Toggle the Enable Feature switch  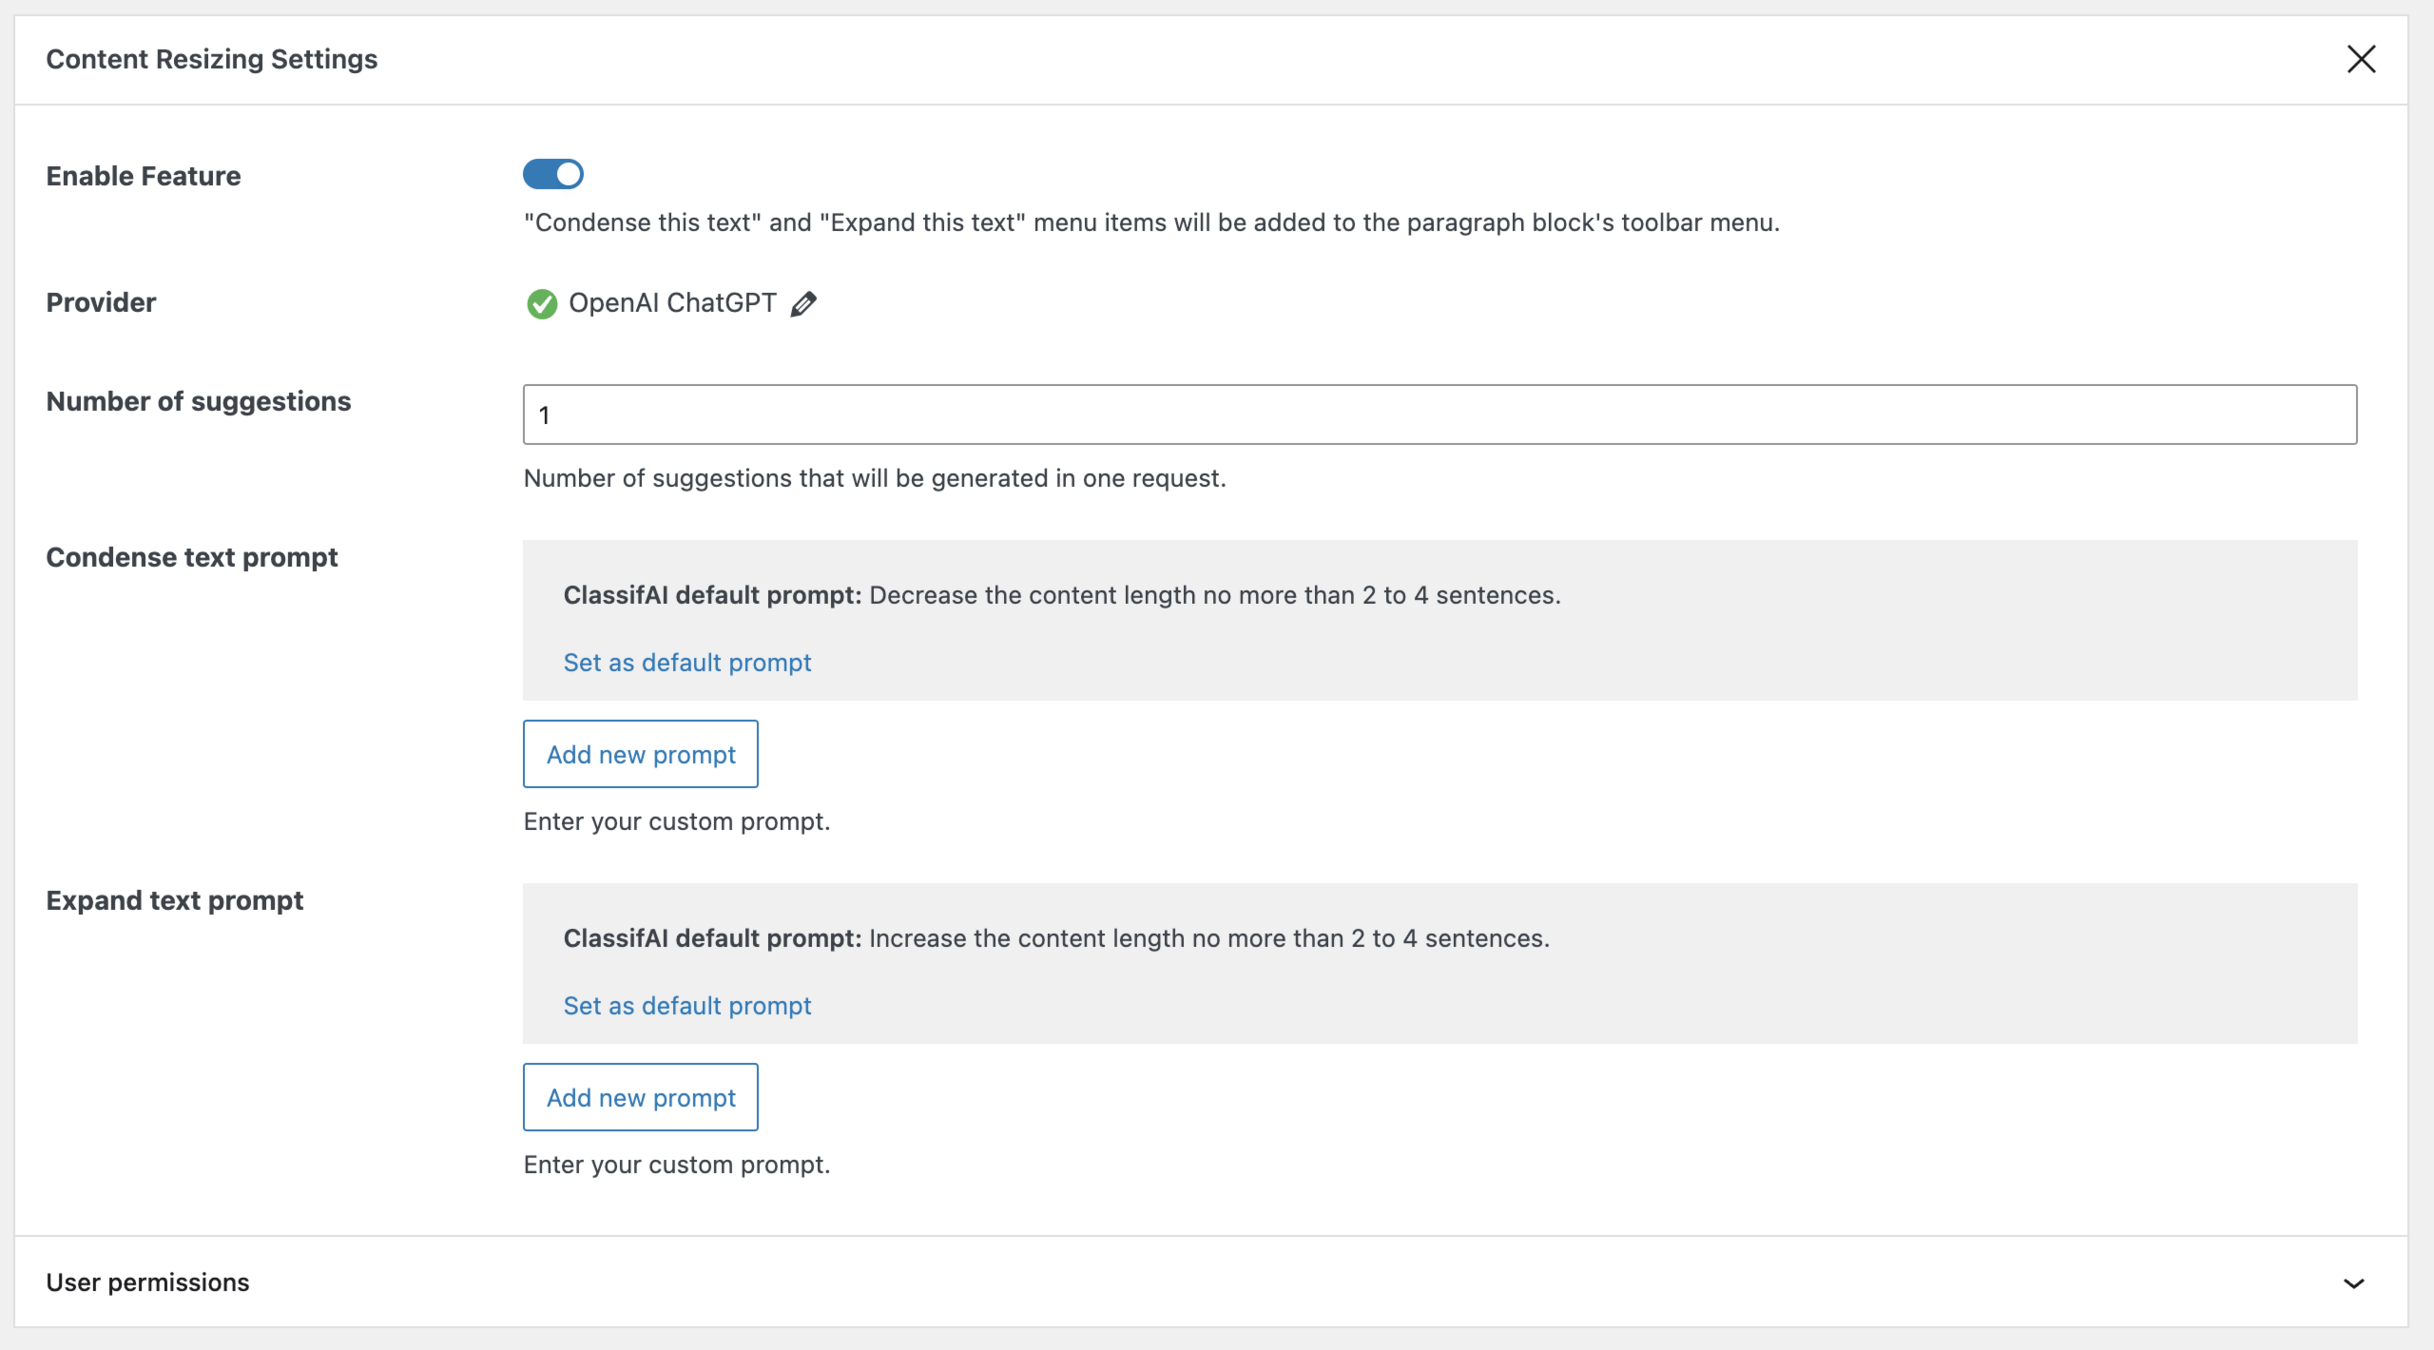[553, 174]
